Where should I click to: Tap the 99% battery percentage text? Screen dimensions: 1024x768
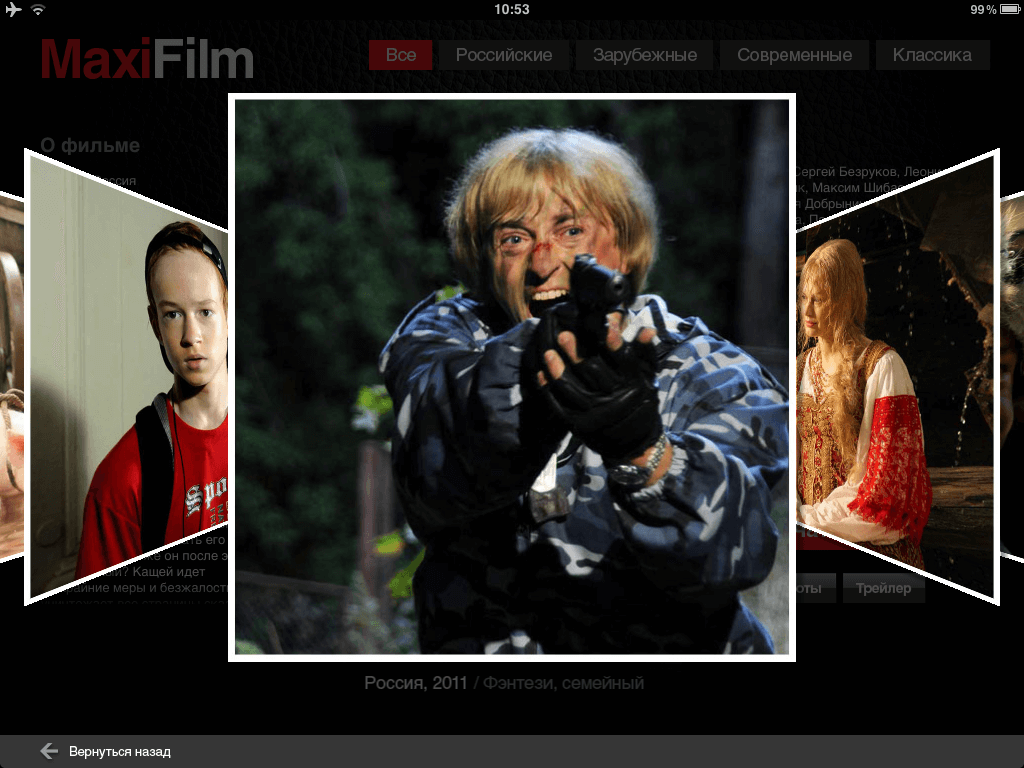983,9
